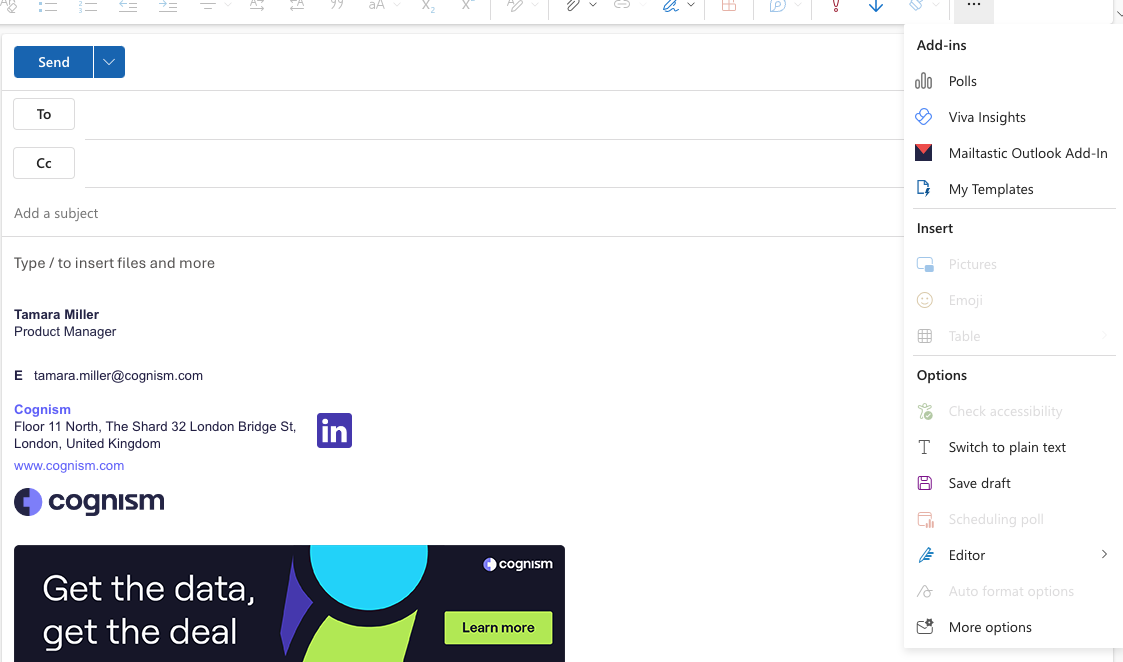The width and height of the screenshot is (1123, 662).
Task: Toggle superscript formatting
Action: 468,6
